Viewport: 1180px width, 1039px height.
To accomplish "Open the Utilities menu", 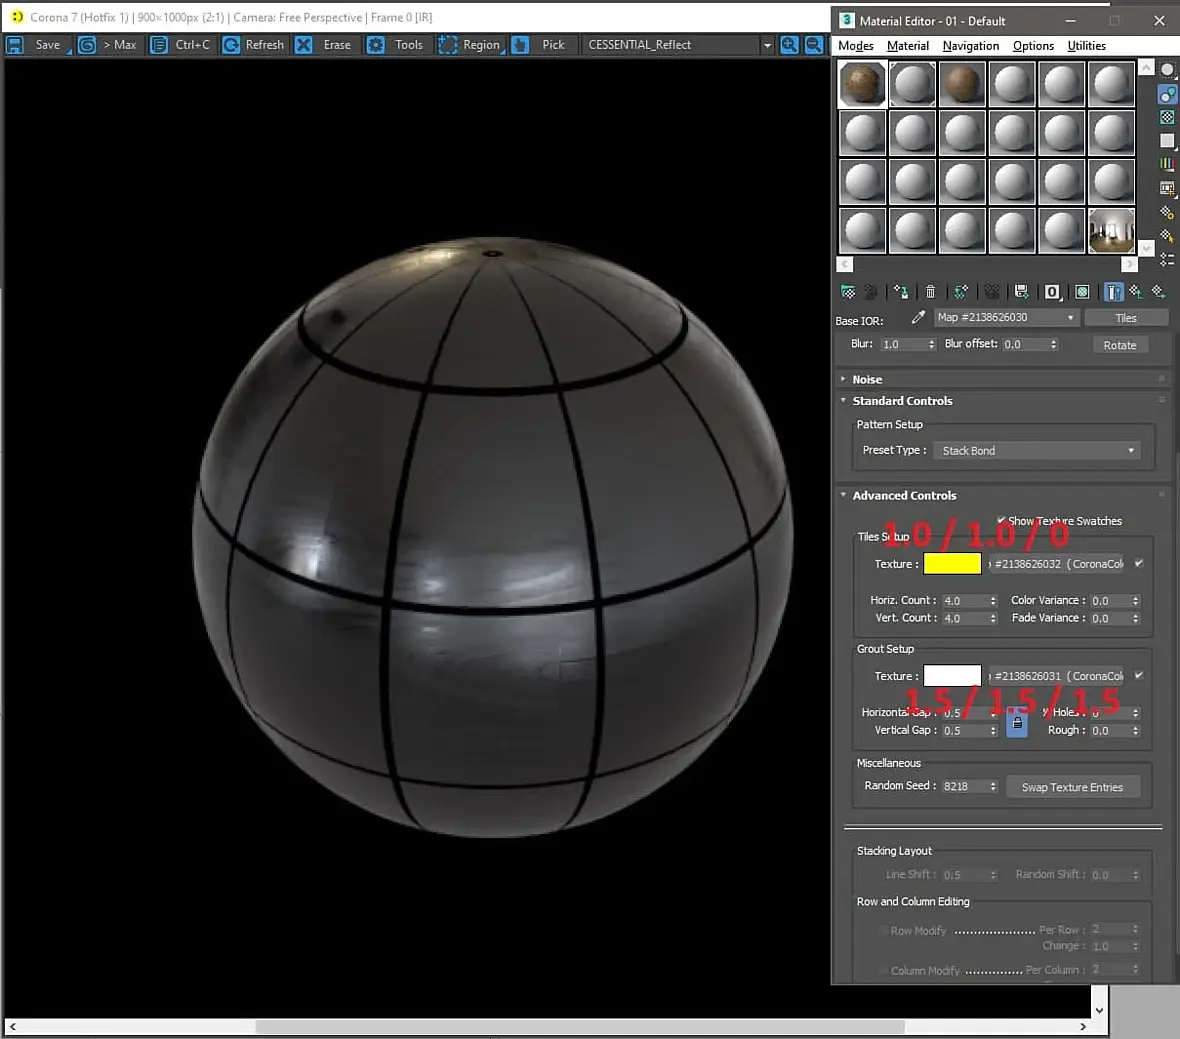I will [x=1086, y=46].
